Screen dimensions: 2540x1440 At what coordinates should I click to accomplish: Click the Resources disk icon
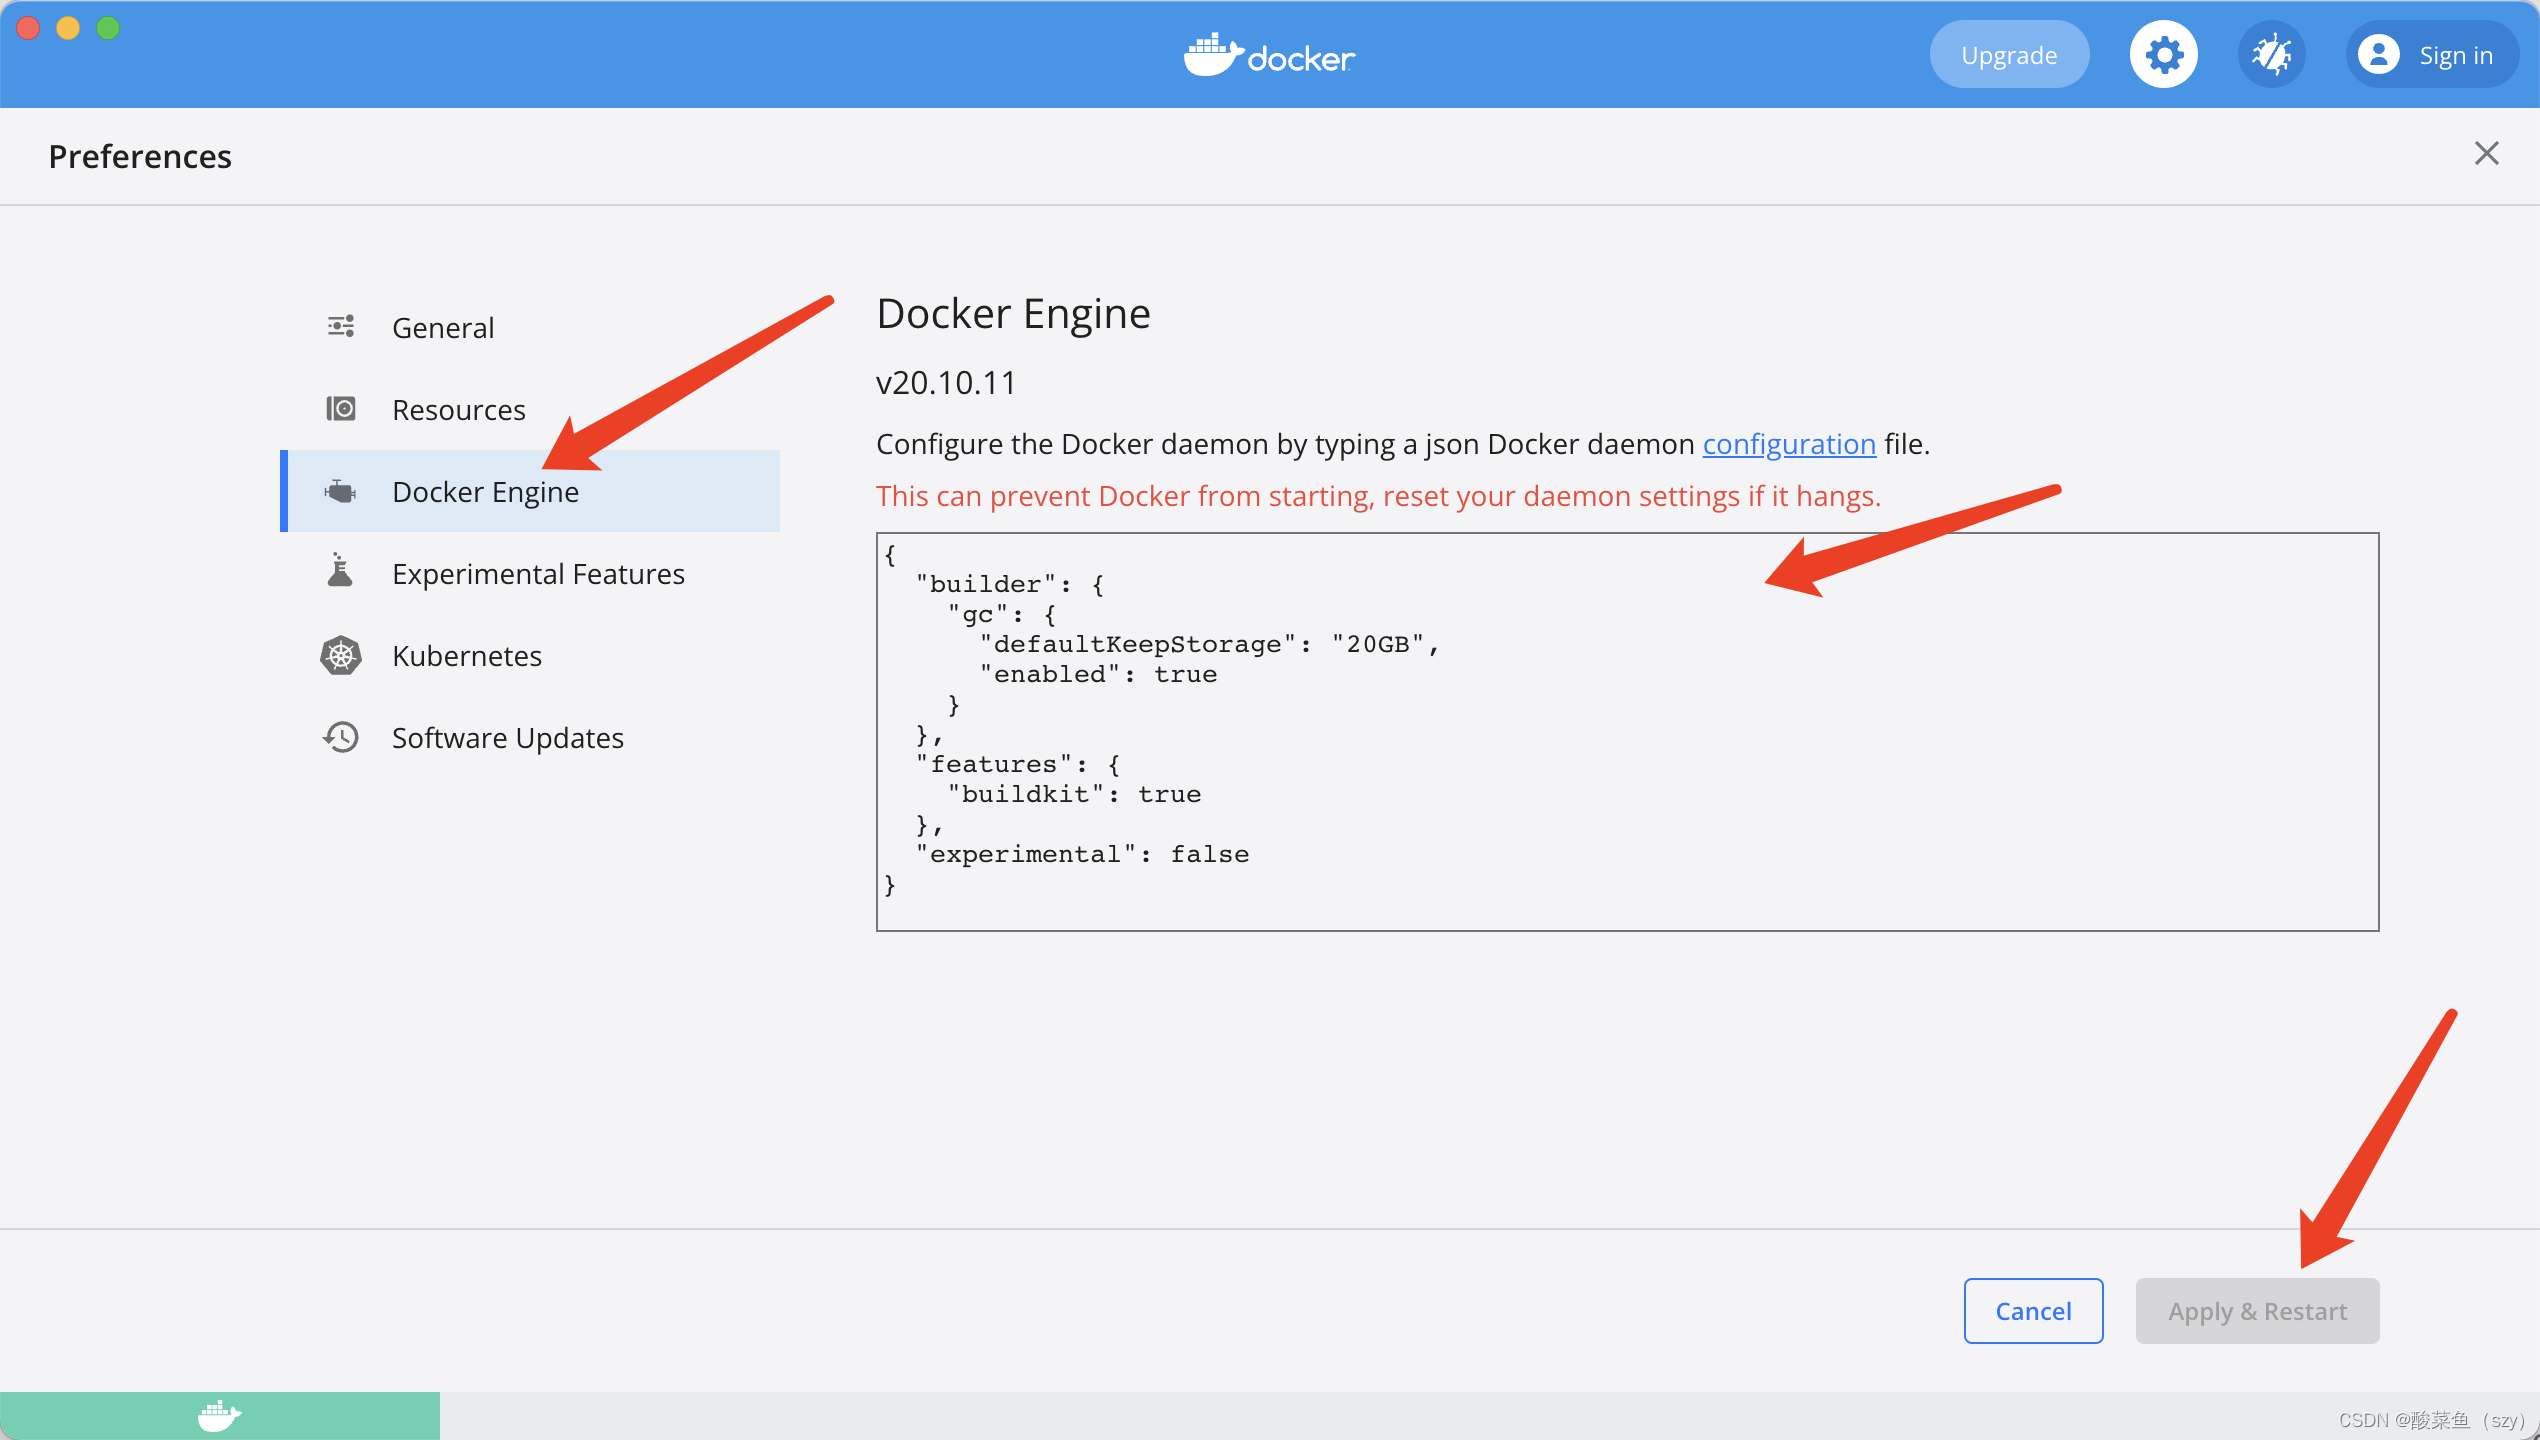click(x=341, y=409)
